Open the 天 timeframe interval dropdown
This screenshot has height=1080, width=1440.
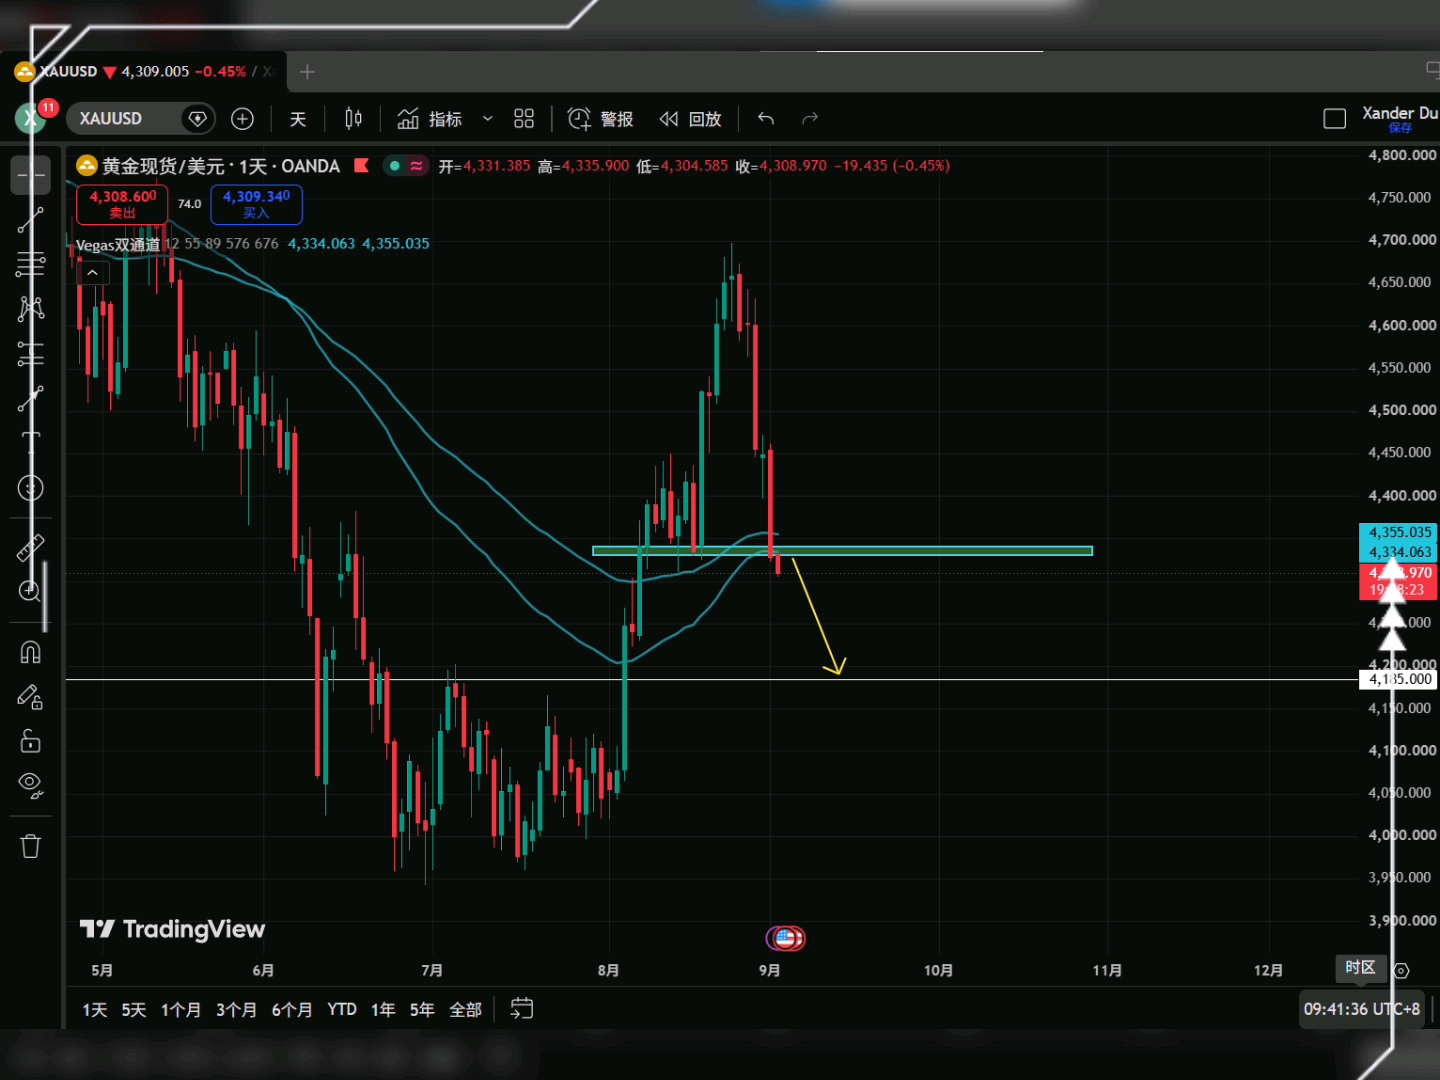(298, 119)
